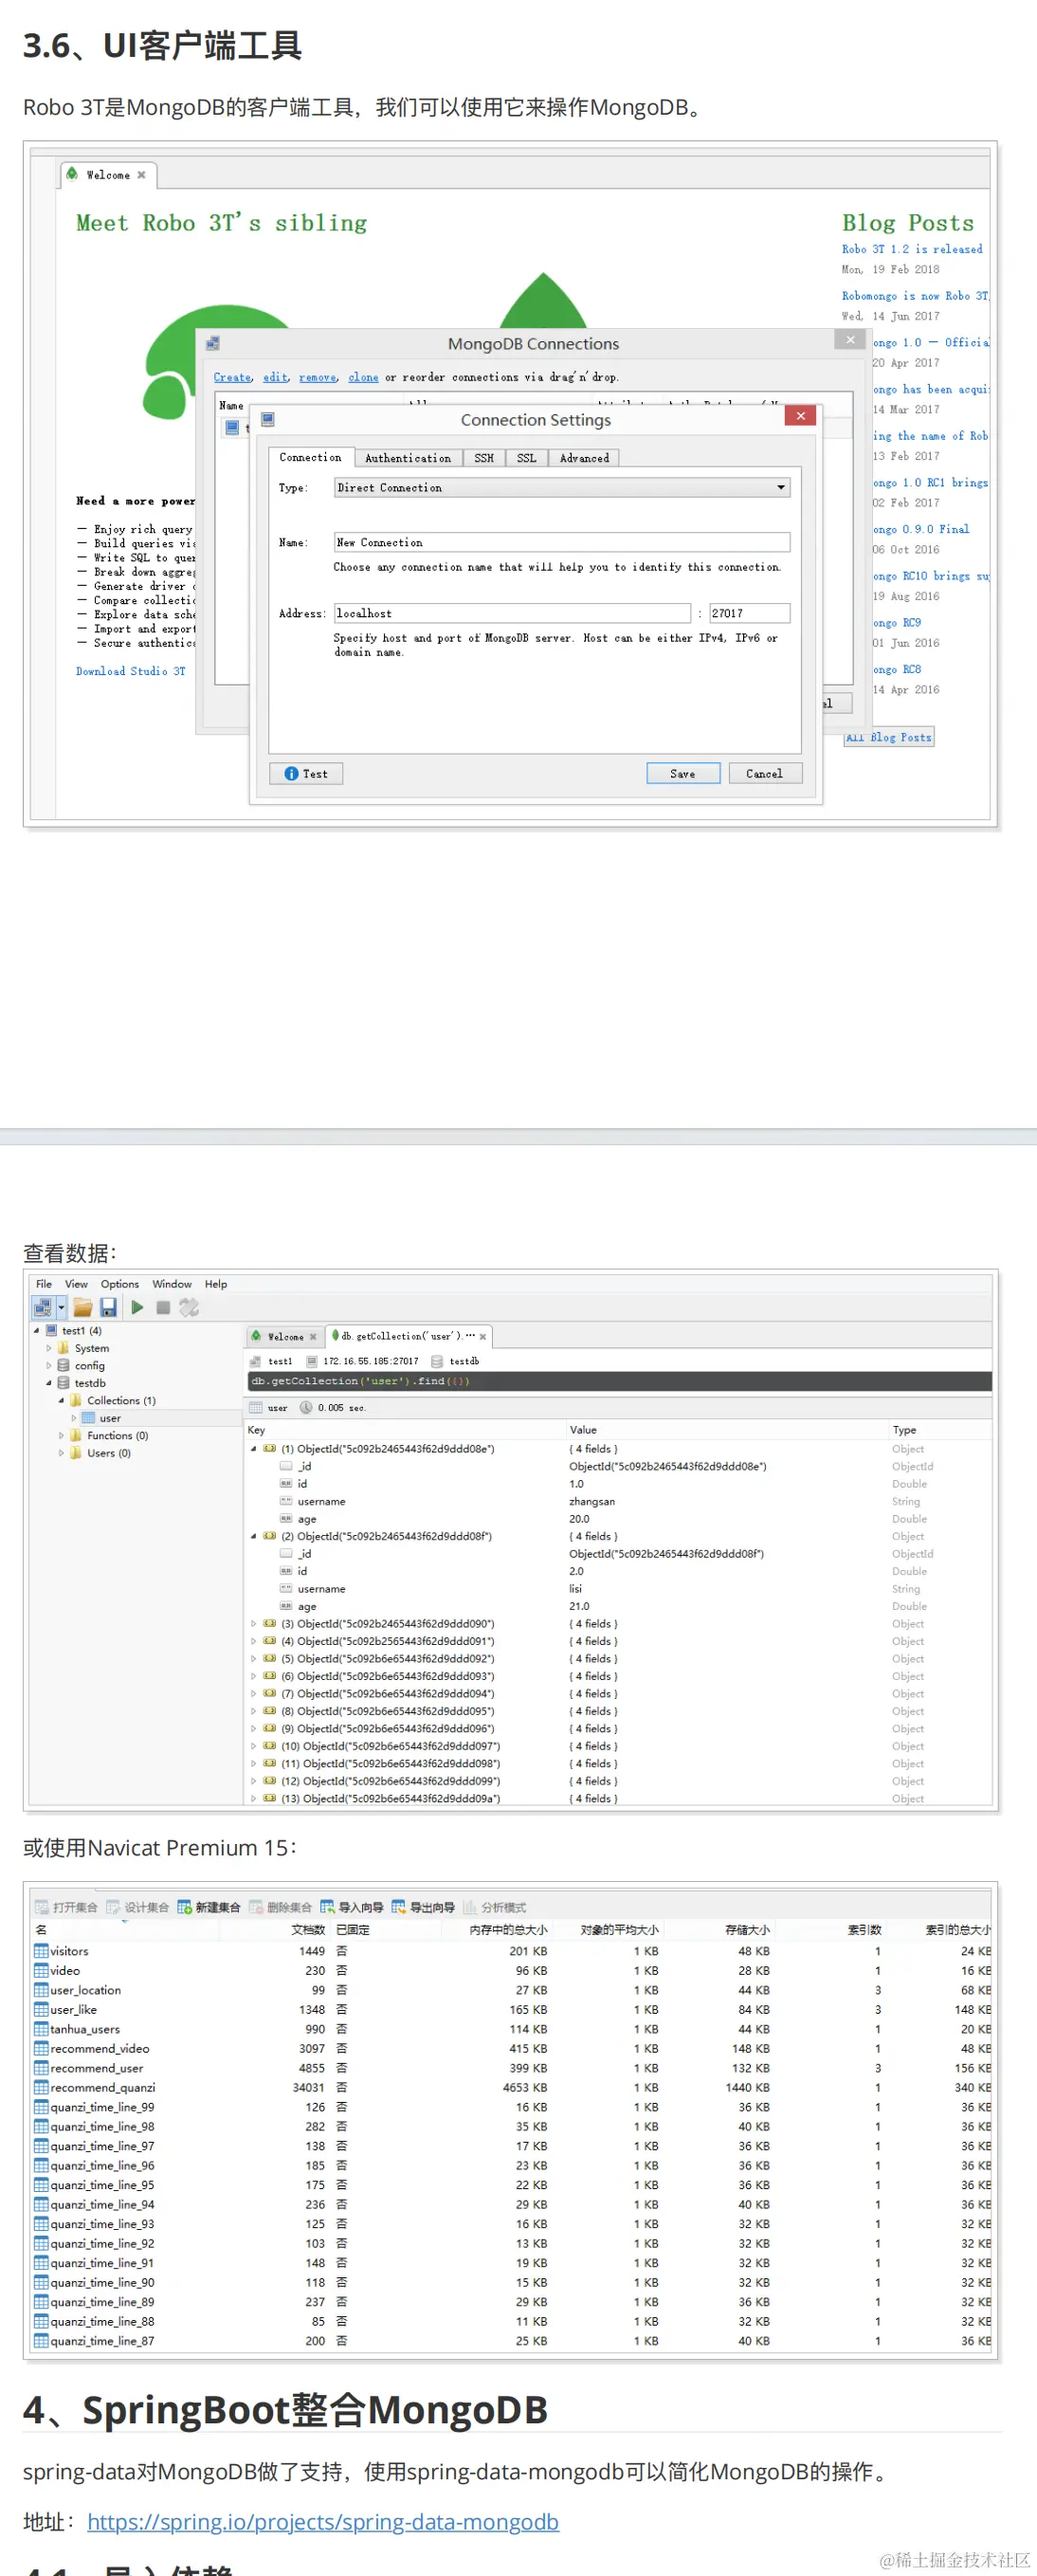Switch to the SSL tab
This screenshot has width=1037, height=2576.
click(527, 458)
